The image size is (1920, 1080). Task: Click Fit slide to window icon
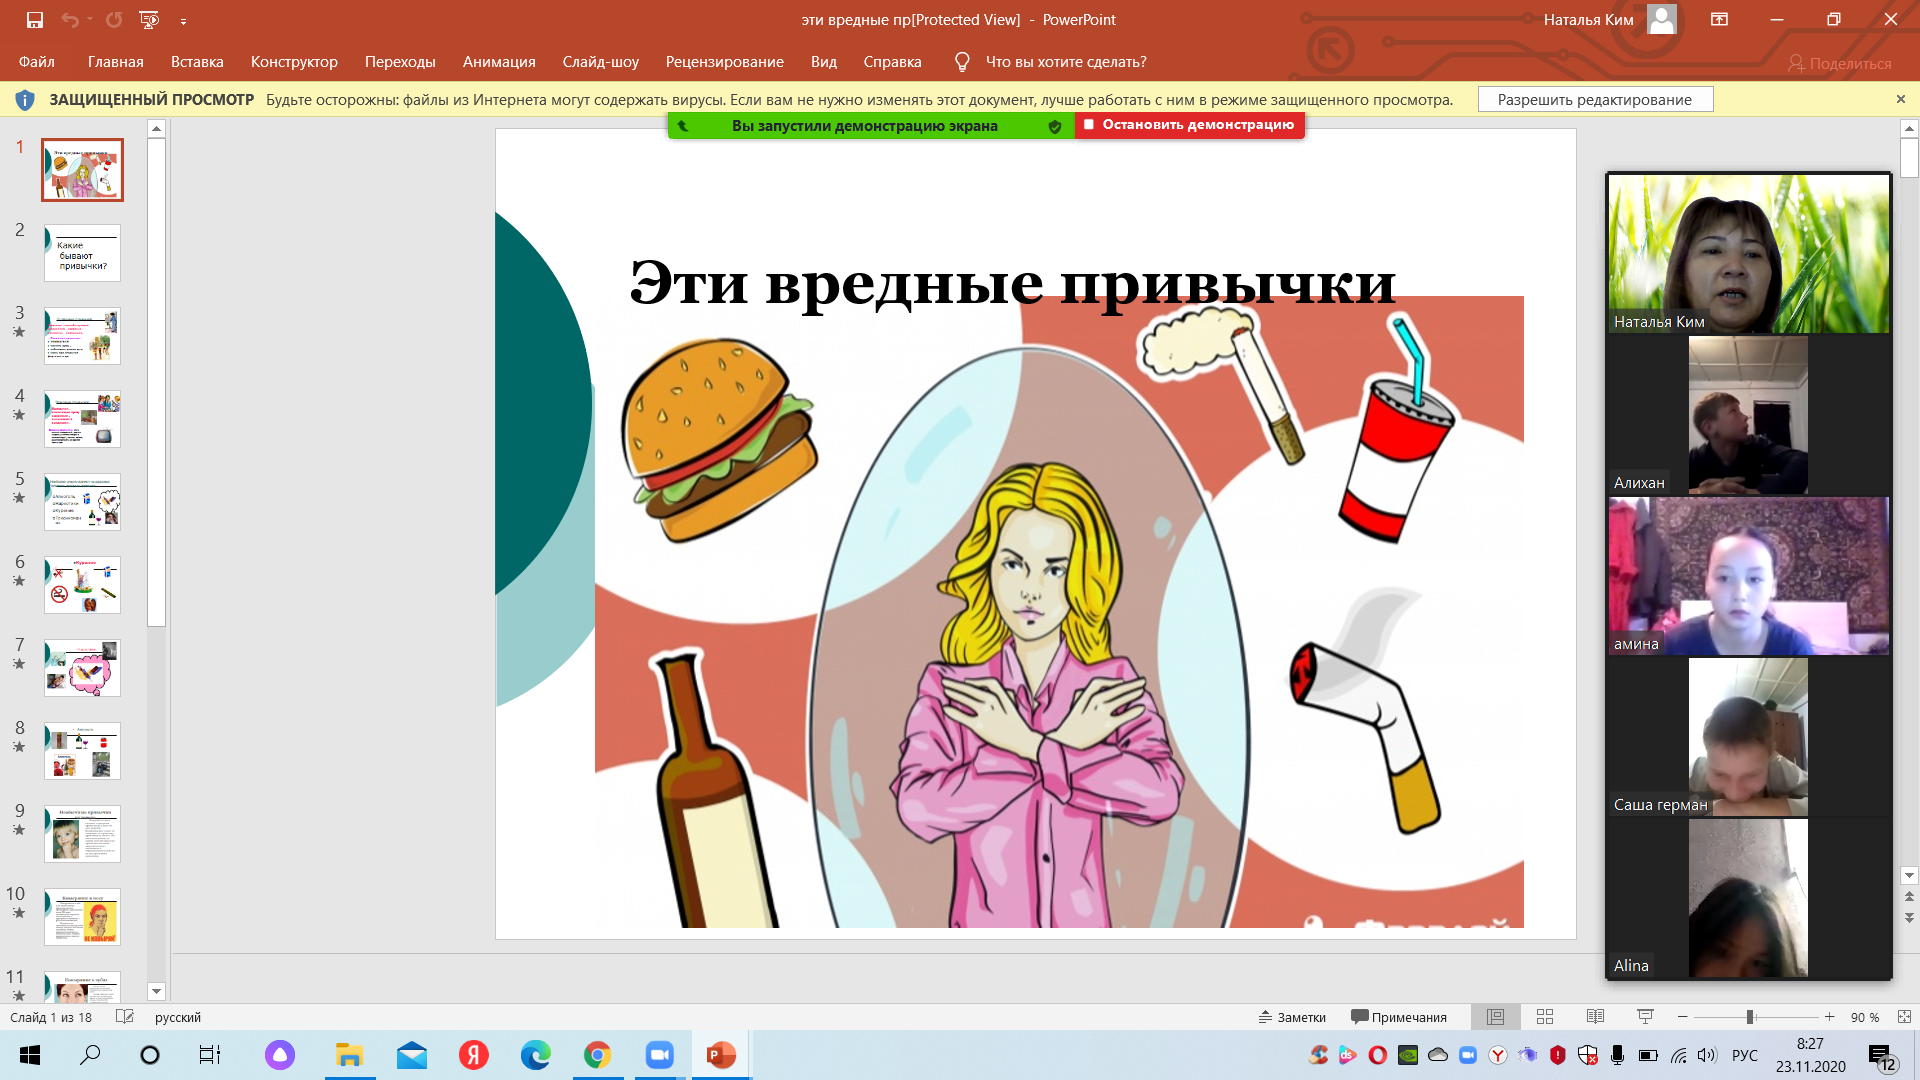pyautogui.click(x=1904, y=1017)
